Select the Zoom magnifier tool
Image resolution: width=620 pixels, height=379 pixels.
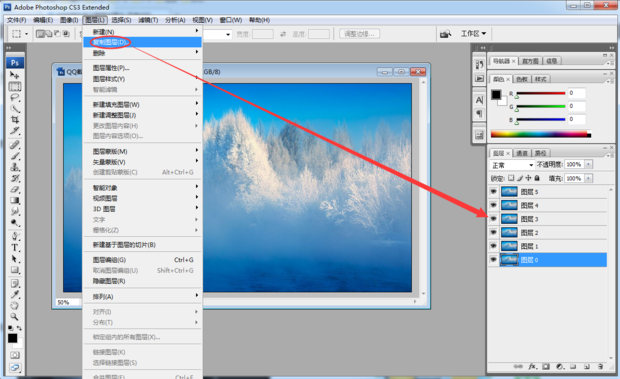click(x=15, y=317)
